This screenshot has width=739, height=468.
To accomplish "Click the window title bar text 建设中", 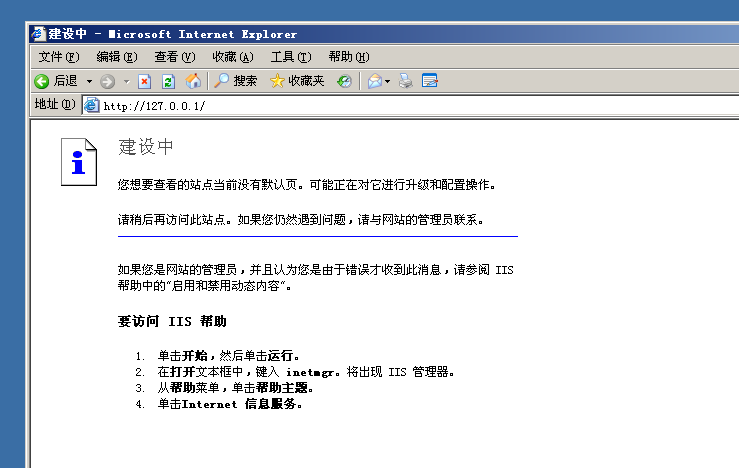I will [x=67, y=34].
